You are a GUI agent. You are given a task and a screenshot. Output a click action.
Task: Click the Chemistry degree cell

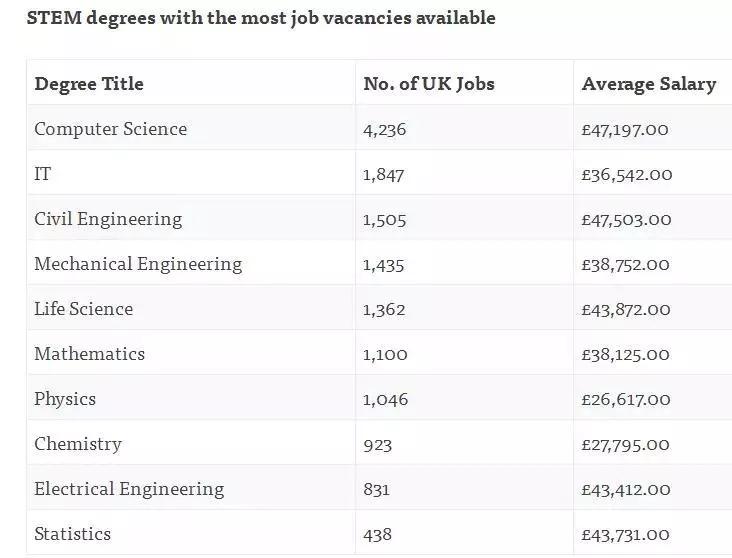pos(78,444)
